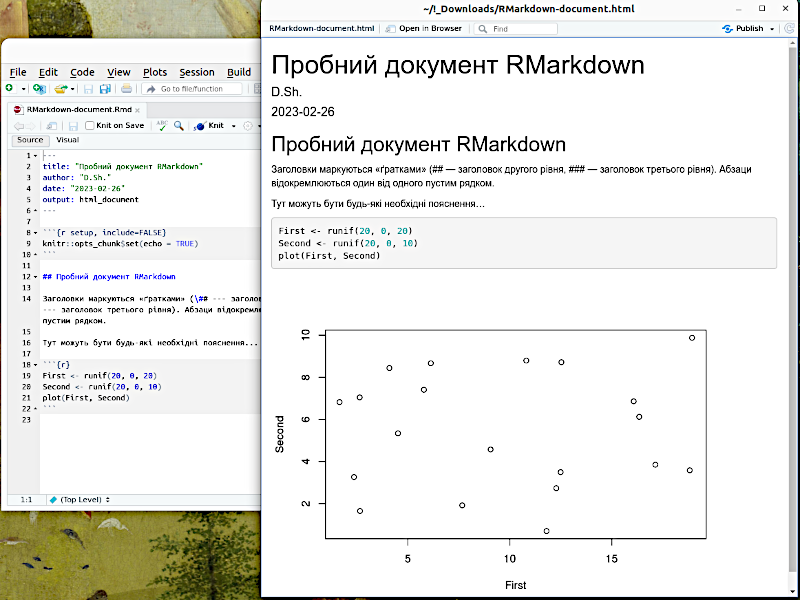The height and width of the screenshot is (600, 800).
Task: Focus the Go to file/function field
Action: pos(192,89)
